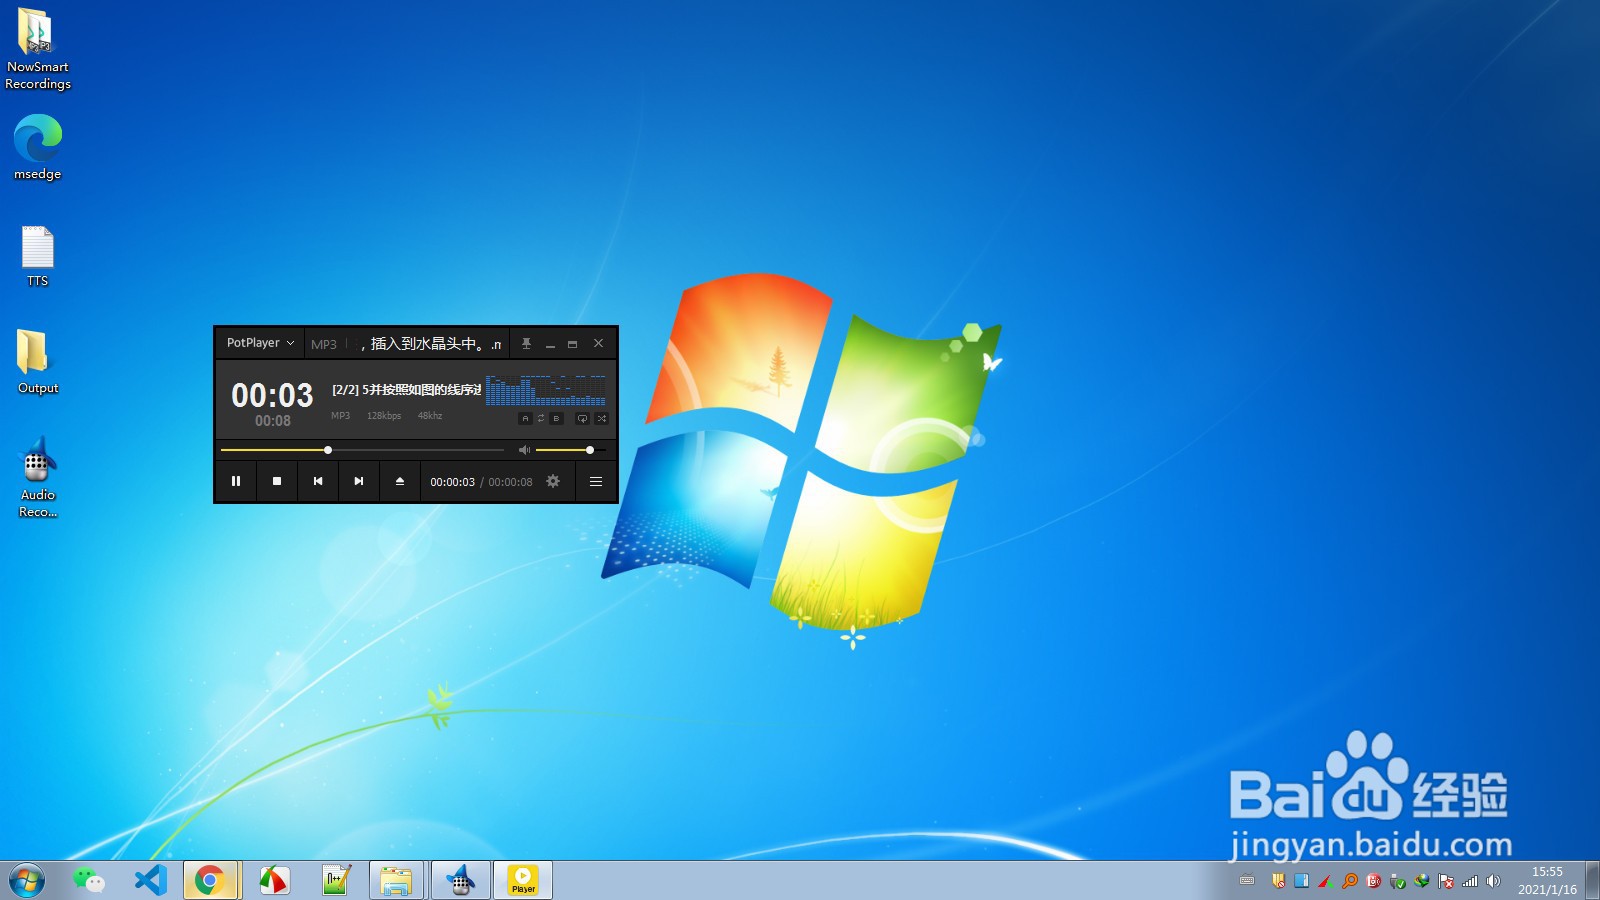Open the playlist hamburger menu
The height and width of the screenshot is (900, 1600).
(x=596, y=481)
